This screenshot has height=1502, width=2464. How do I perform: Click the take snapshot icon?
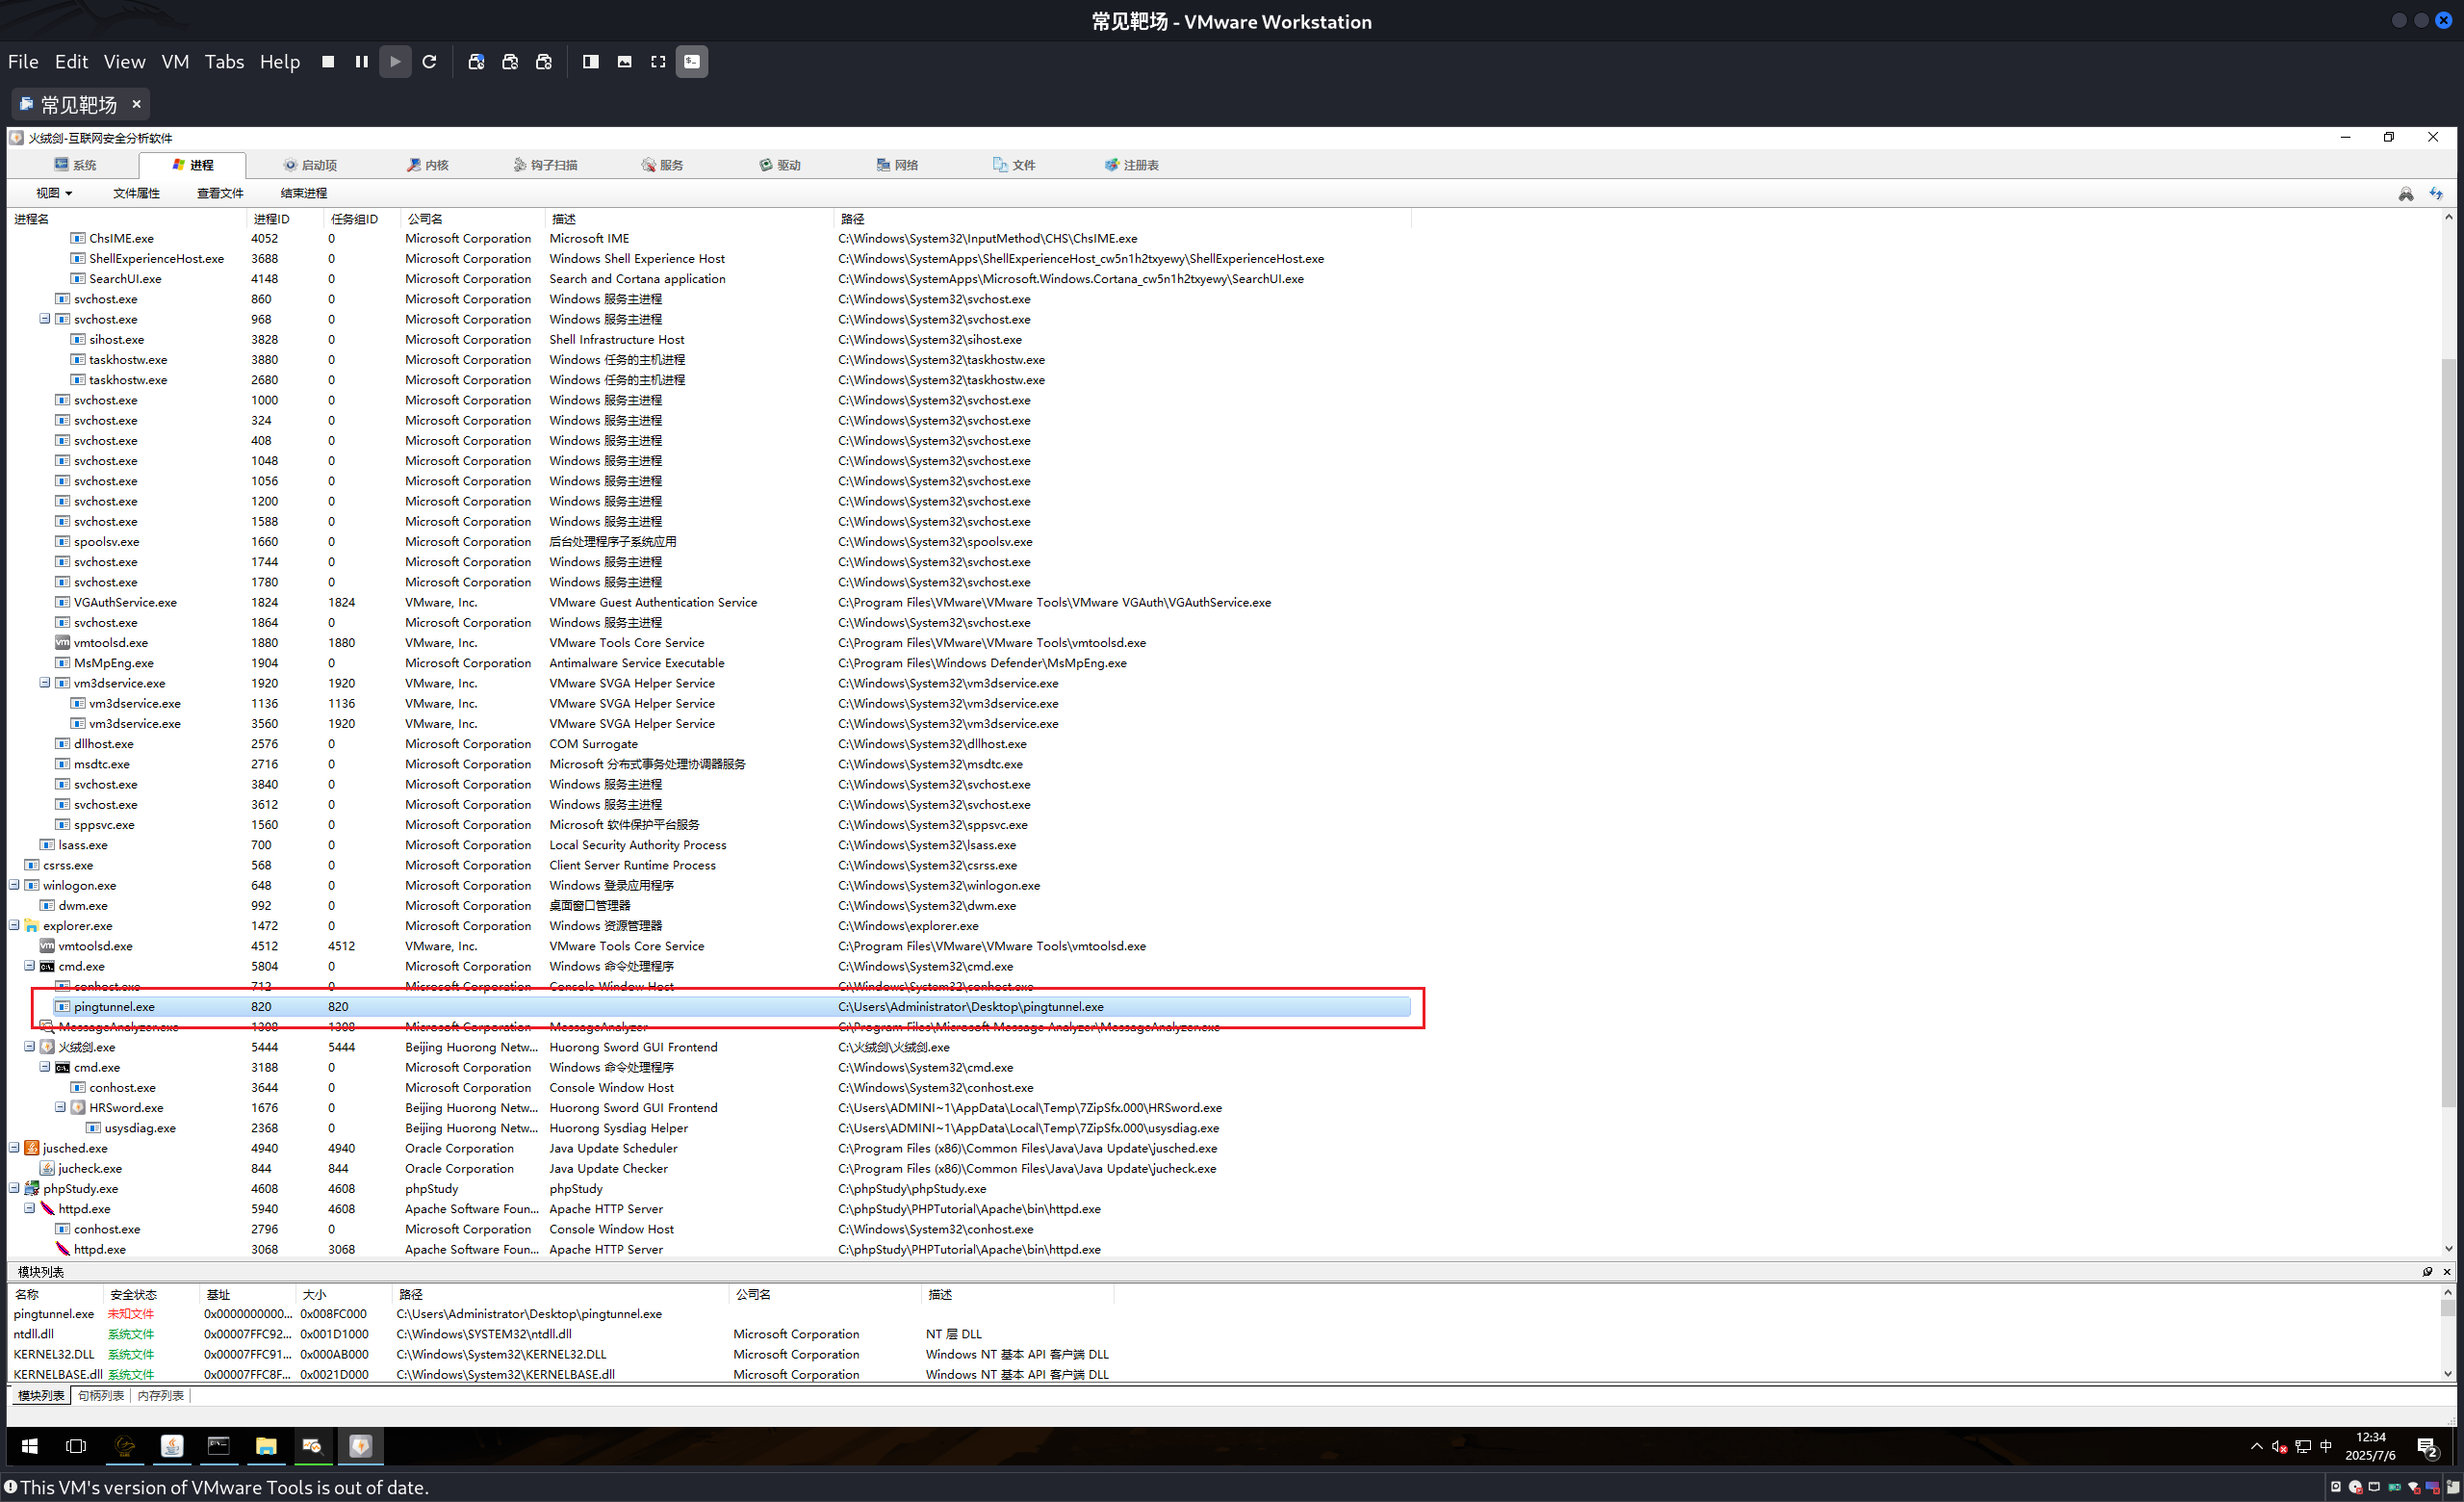(476, 62)
